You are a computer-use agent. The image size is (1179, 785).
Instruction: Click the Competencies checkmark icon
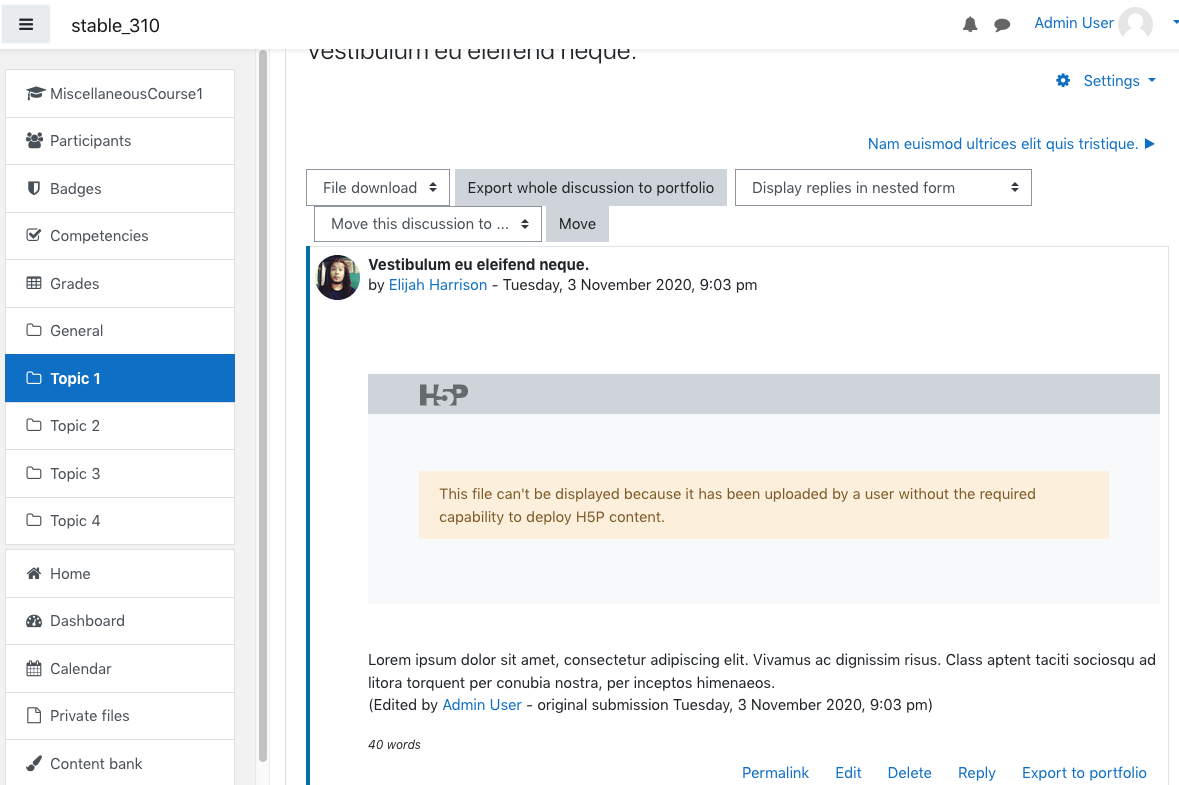tap(34, 235)
